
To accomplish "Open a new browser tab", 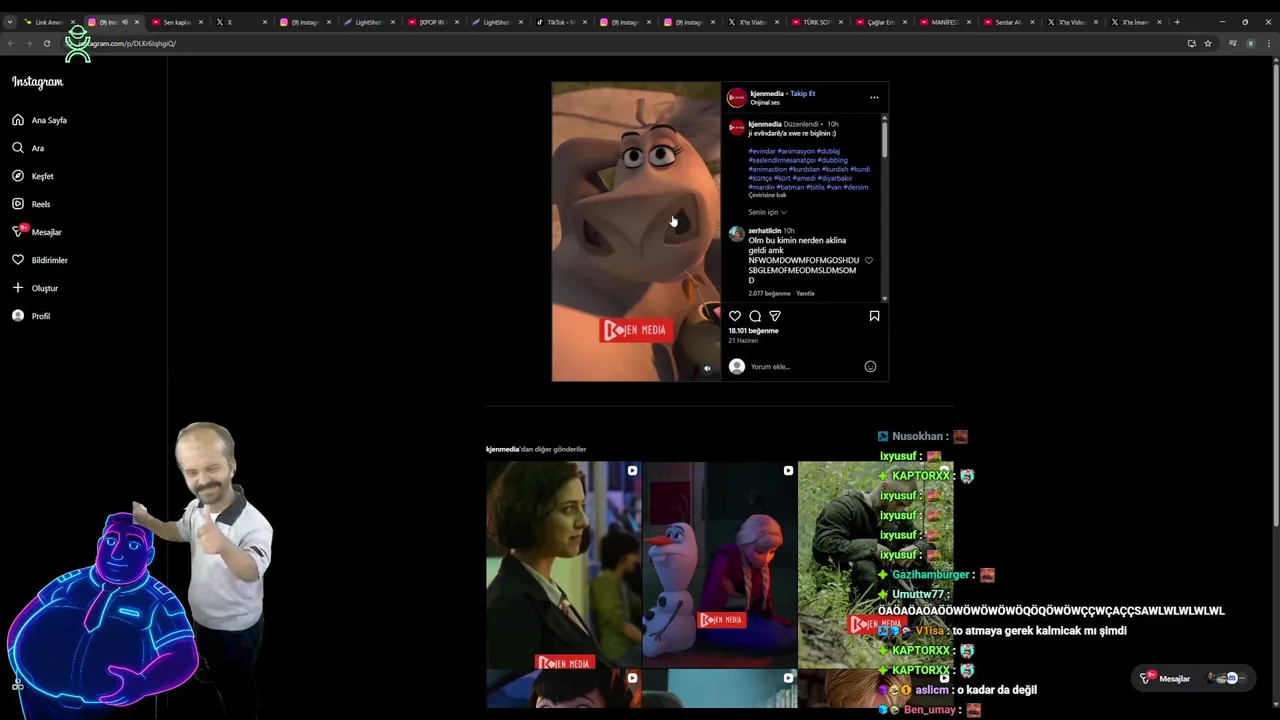I will [1177, 22].
